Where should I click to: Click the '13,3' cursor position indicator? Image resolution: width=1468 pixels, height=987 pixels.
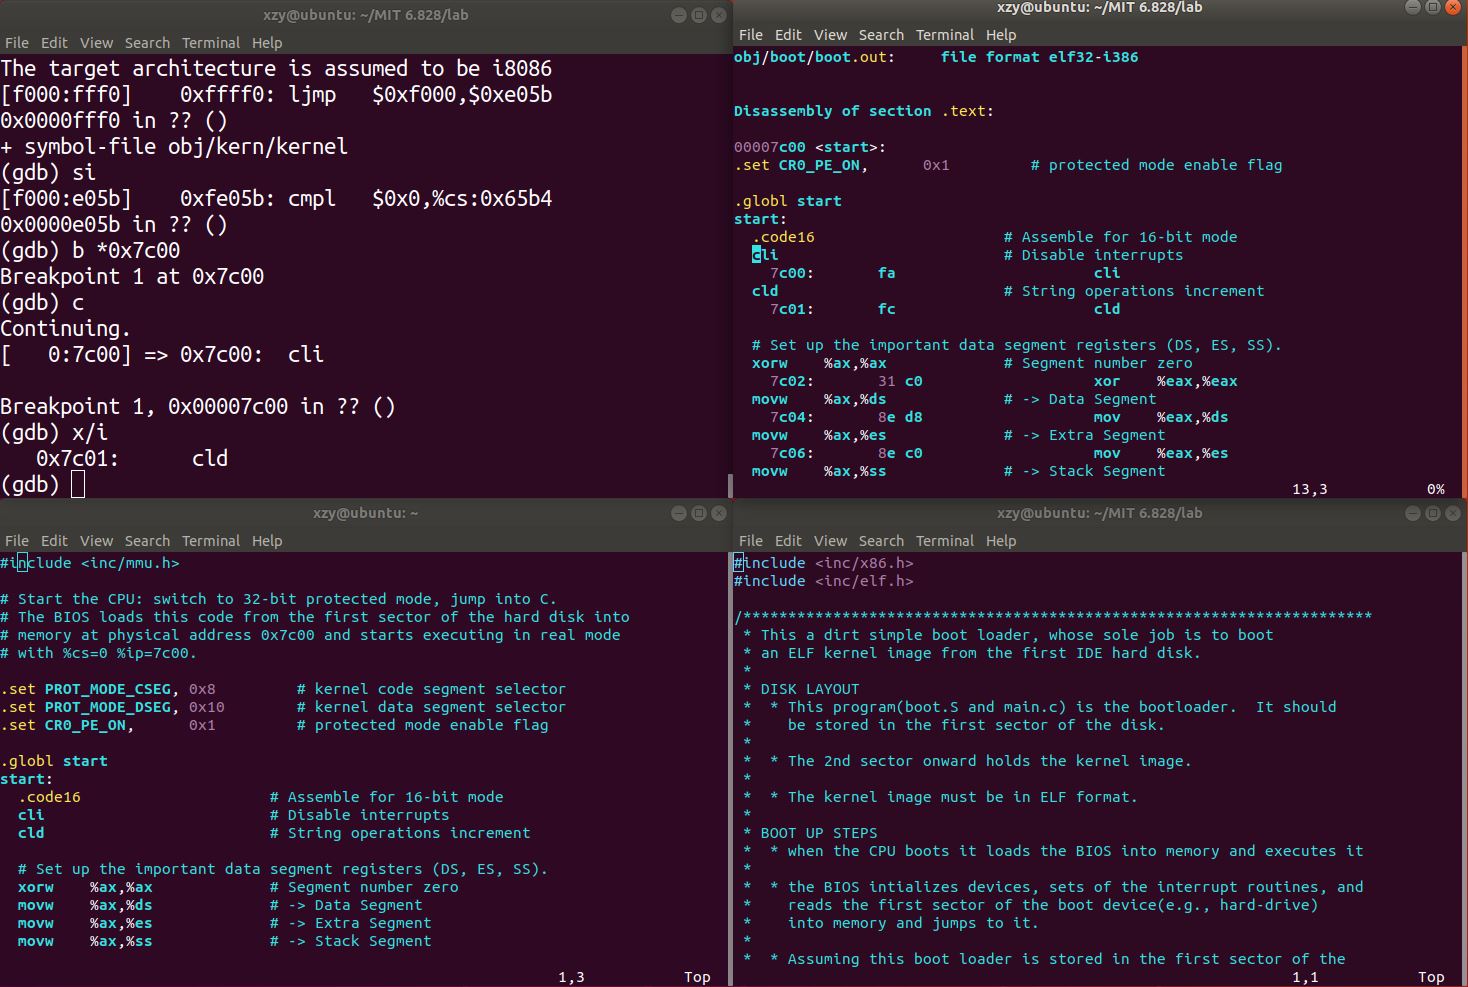click(x=1309, y=489)
